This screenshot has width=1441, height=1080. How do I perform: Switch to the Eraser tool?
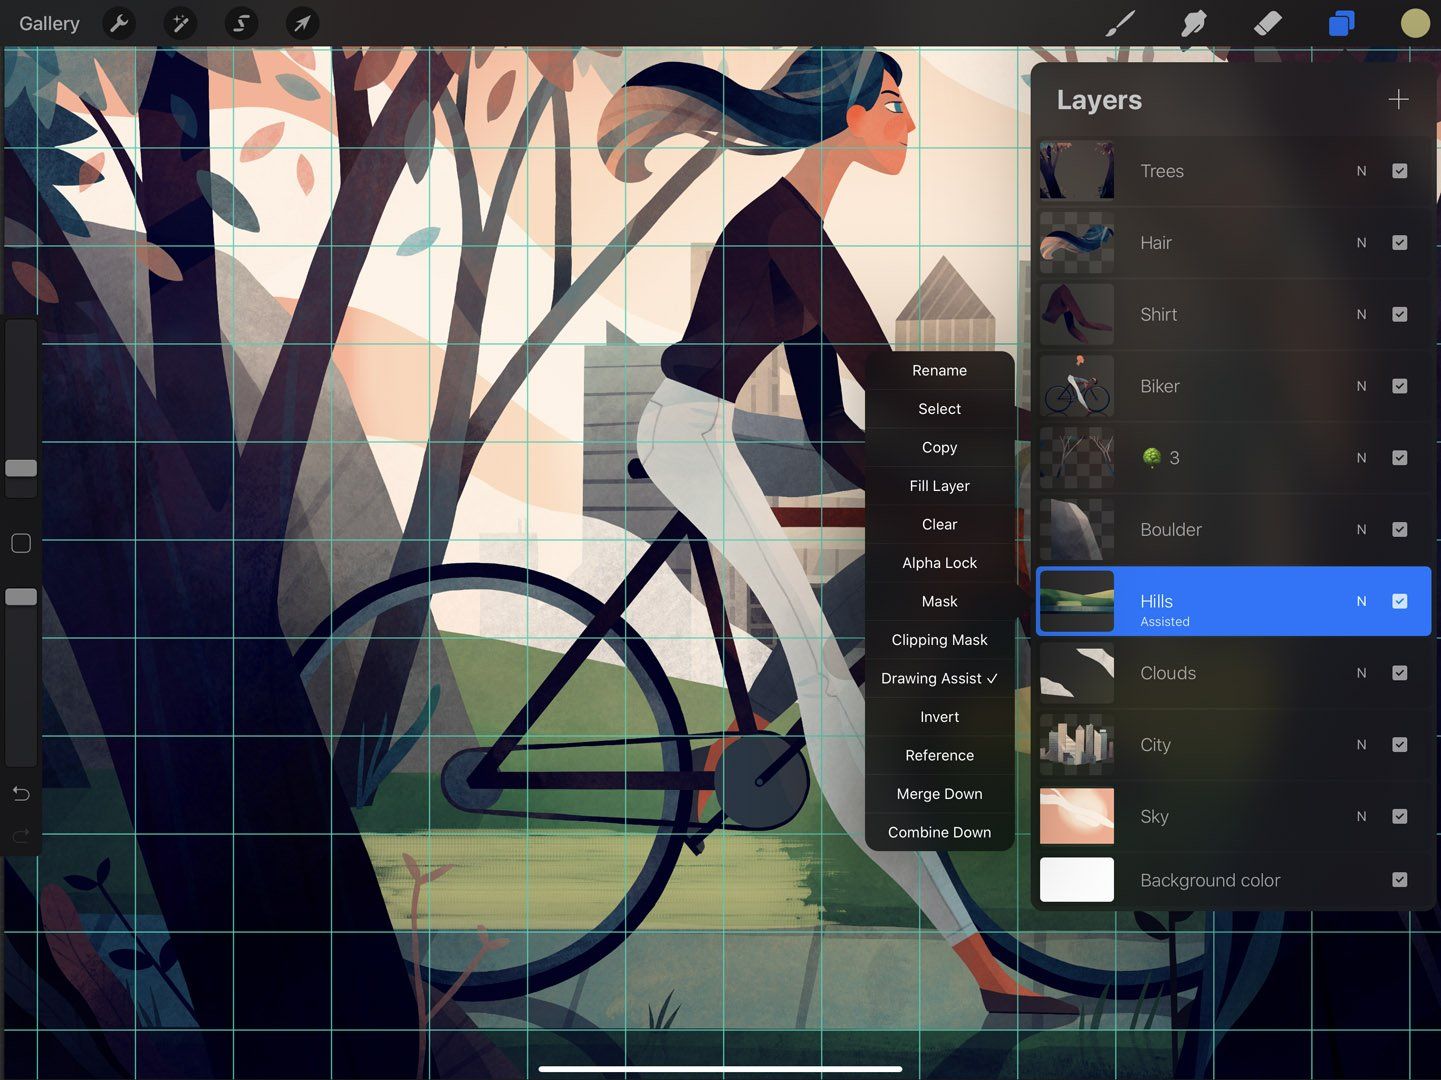pos(1267,23)
